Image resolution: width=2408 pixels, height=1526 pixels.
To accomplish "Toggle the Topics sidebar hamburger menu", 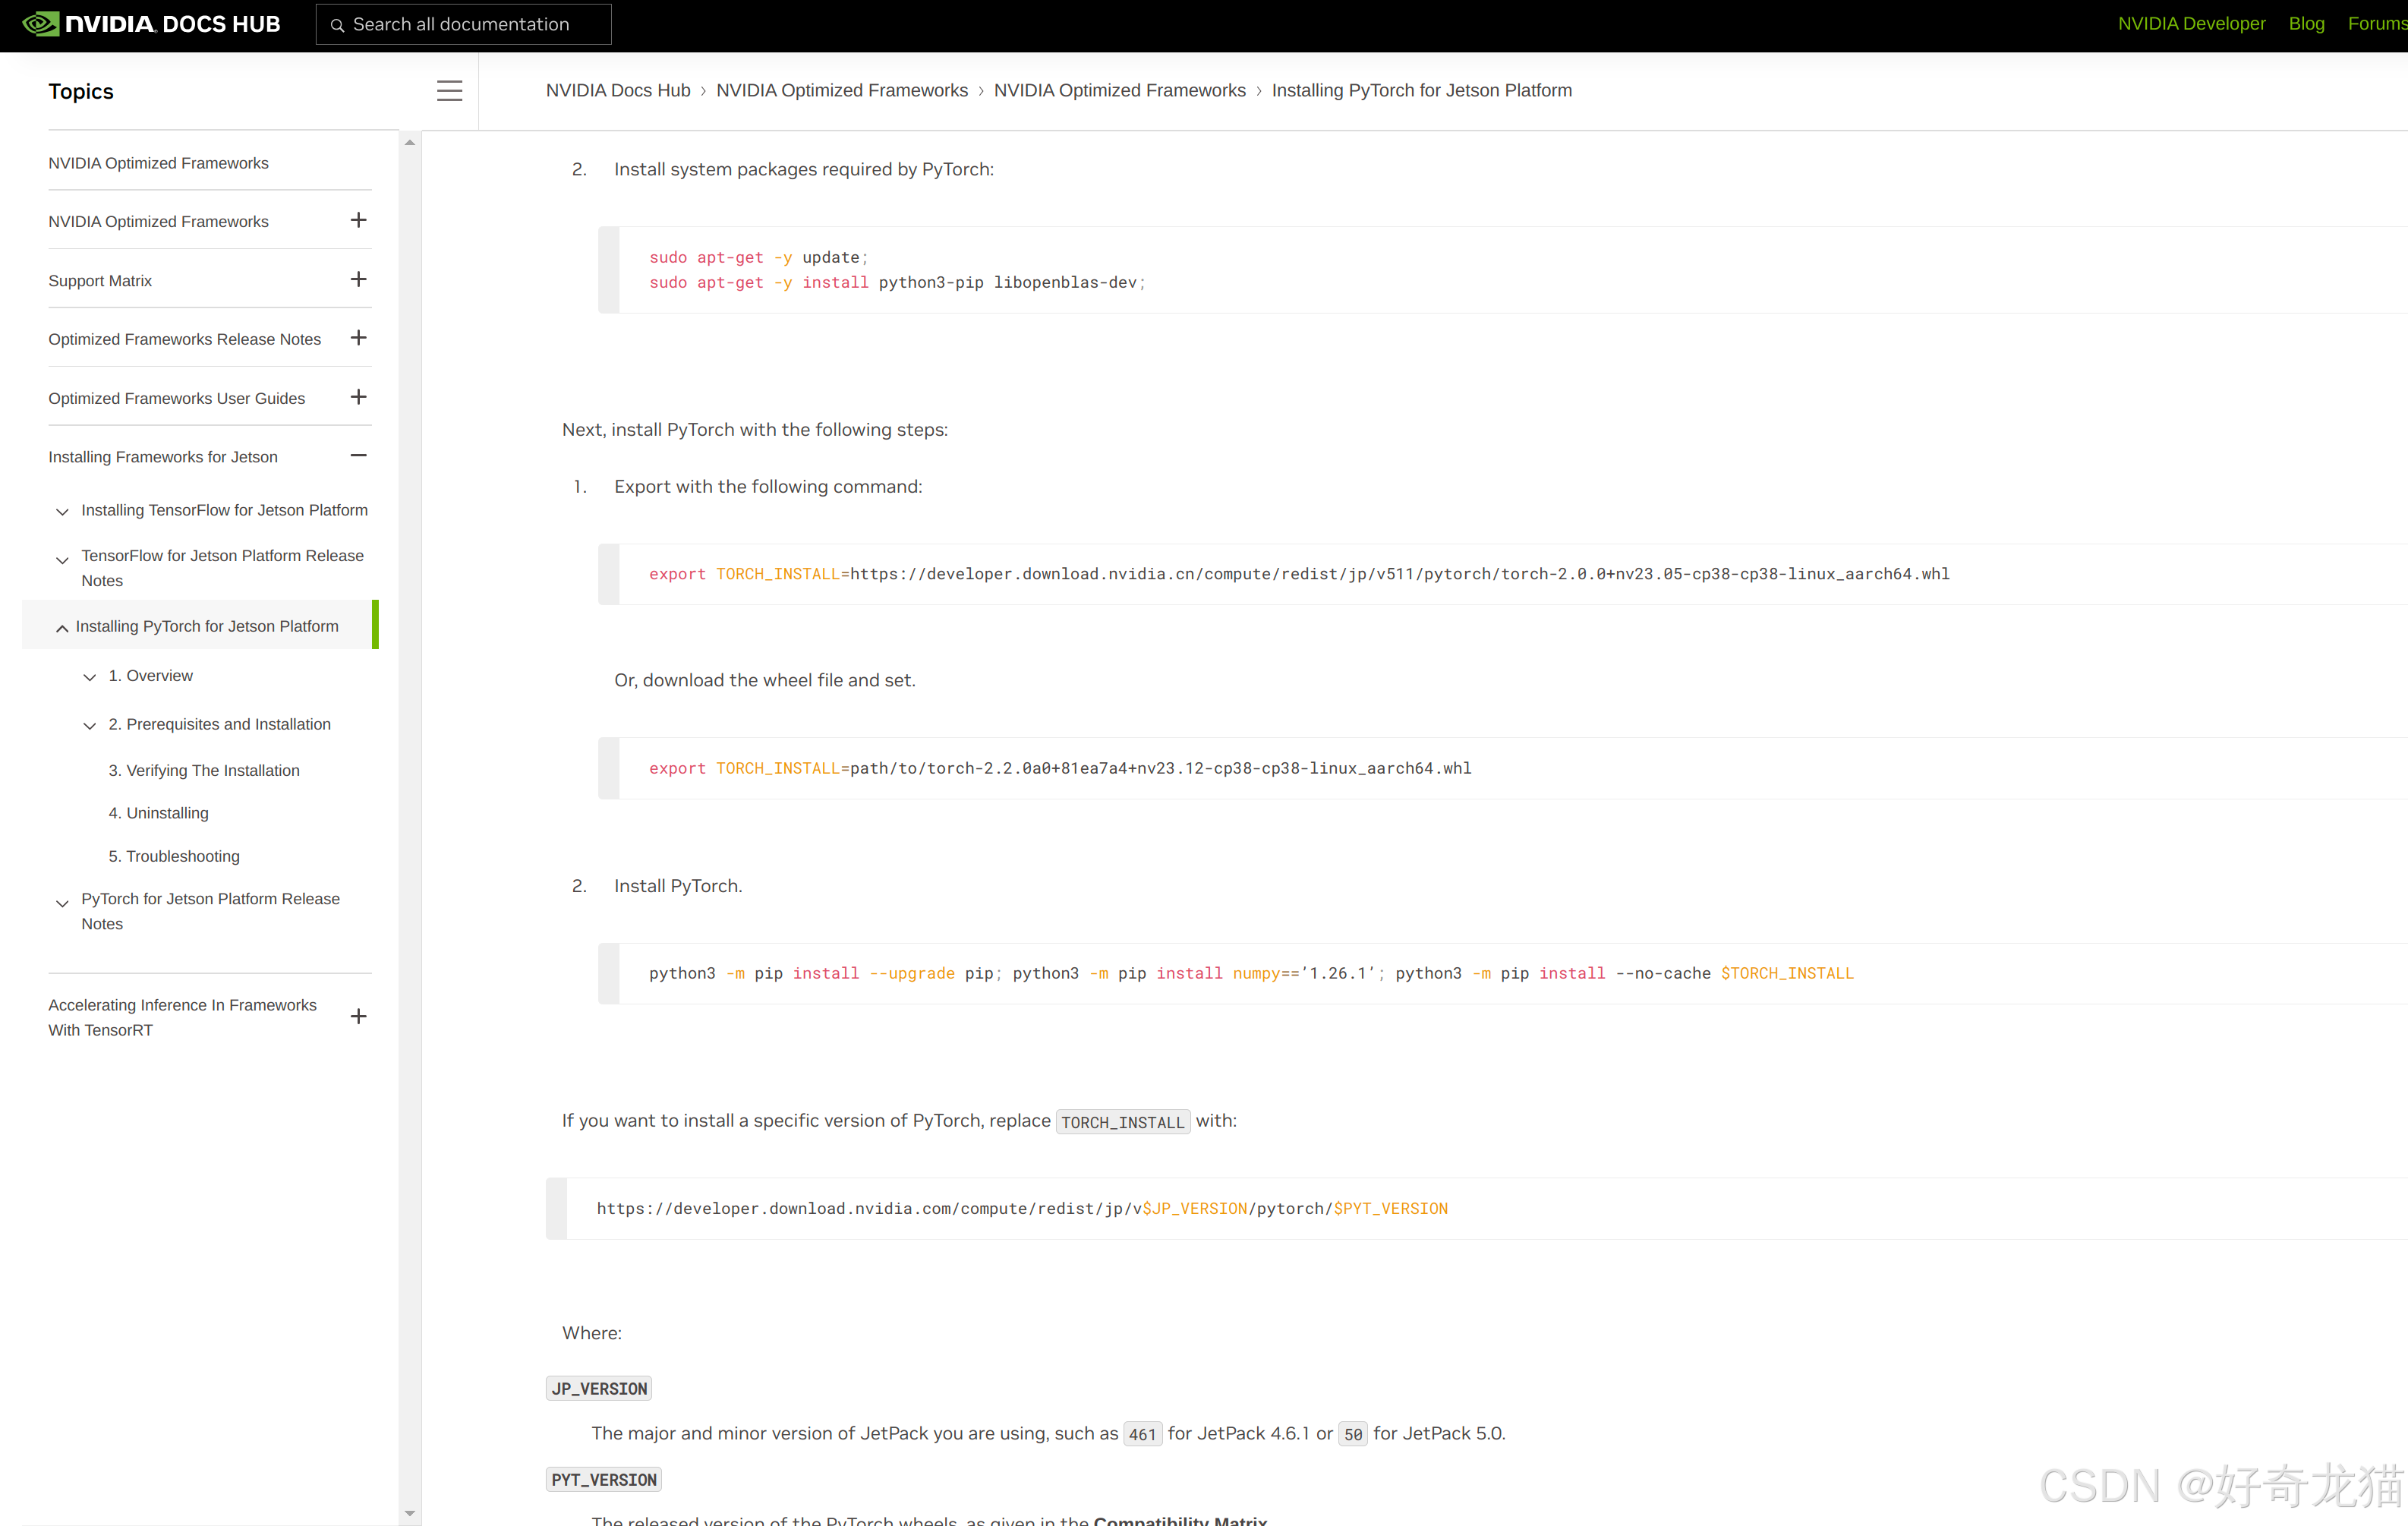I will pos(449,91).
